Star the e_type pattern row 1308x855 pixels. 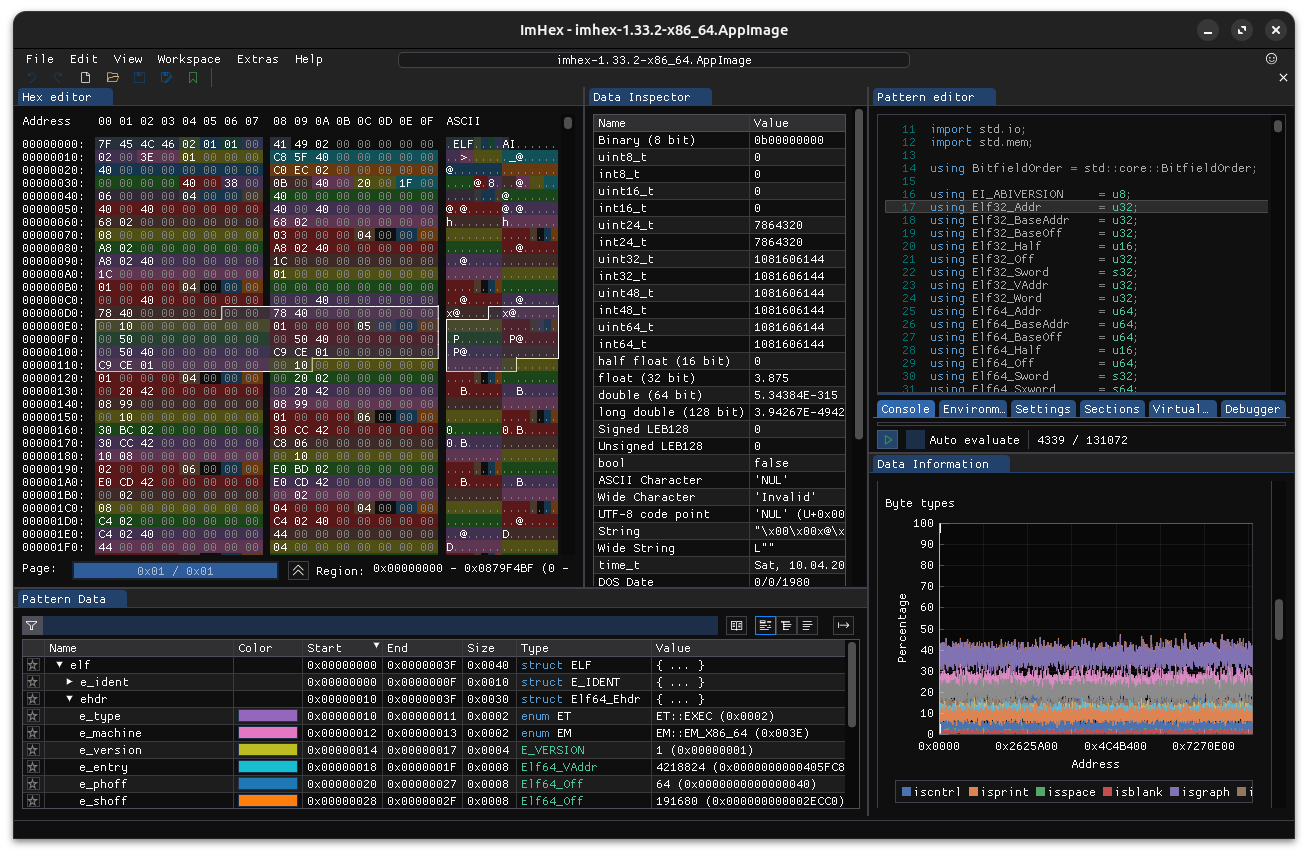click(x=33, y=716)
